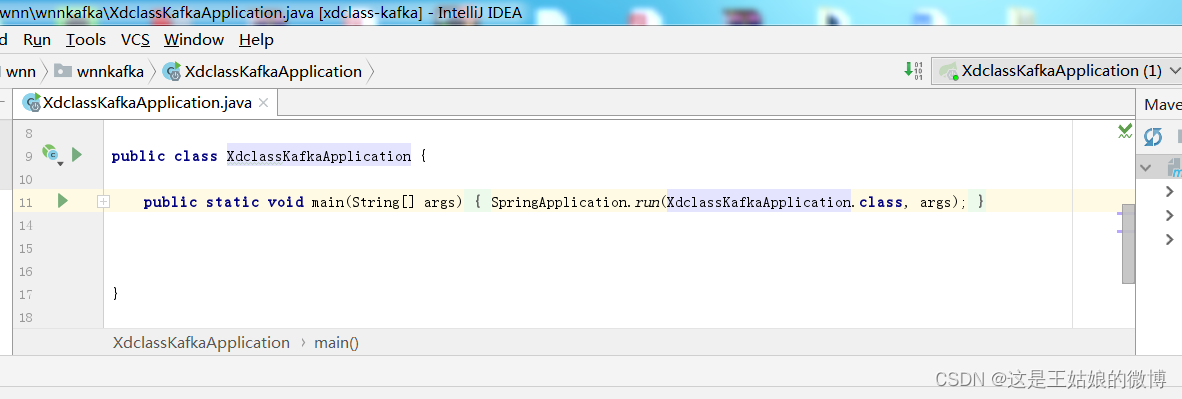This screenshot has width=1182, height=399.
Task: Click the editor vertical scrollbar thumb
Action: click(x=1128, y=243)
